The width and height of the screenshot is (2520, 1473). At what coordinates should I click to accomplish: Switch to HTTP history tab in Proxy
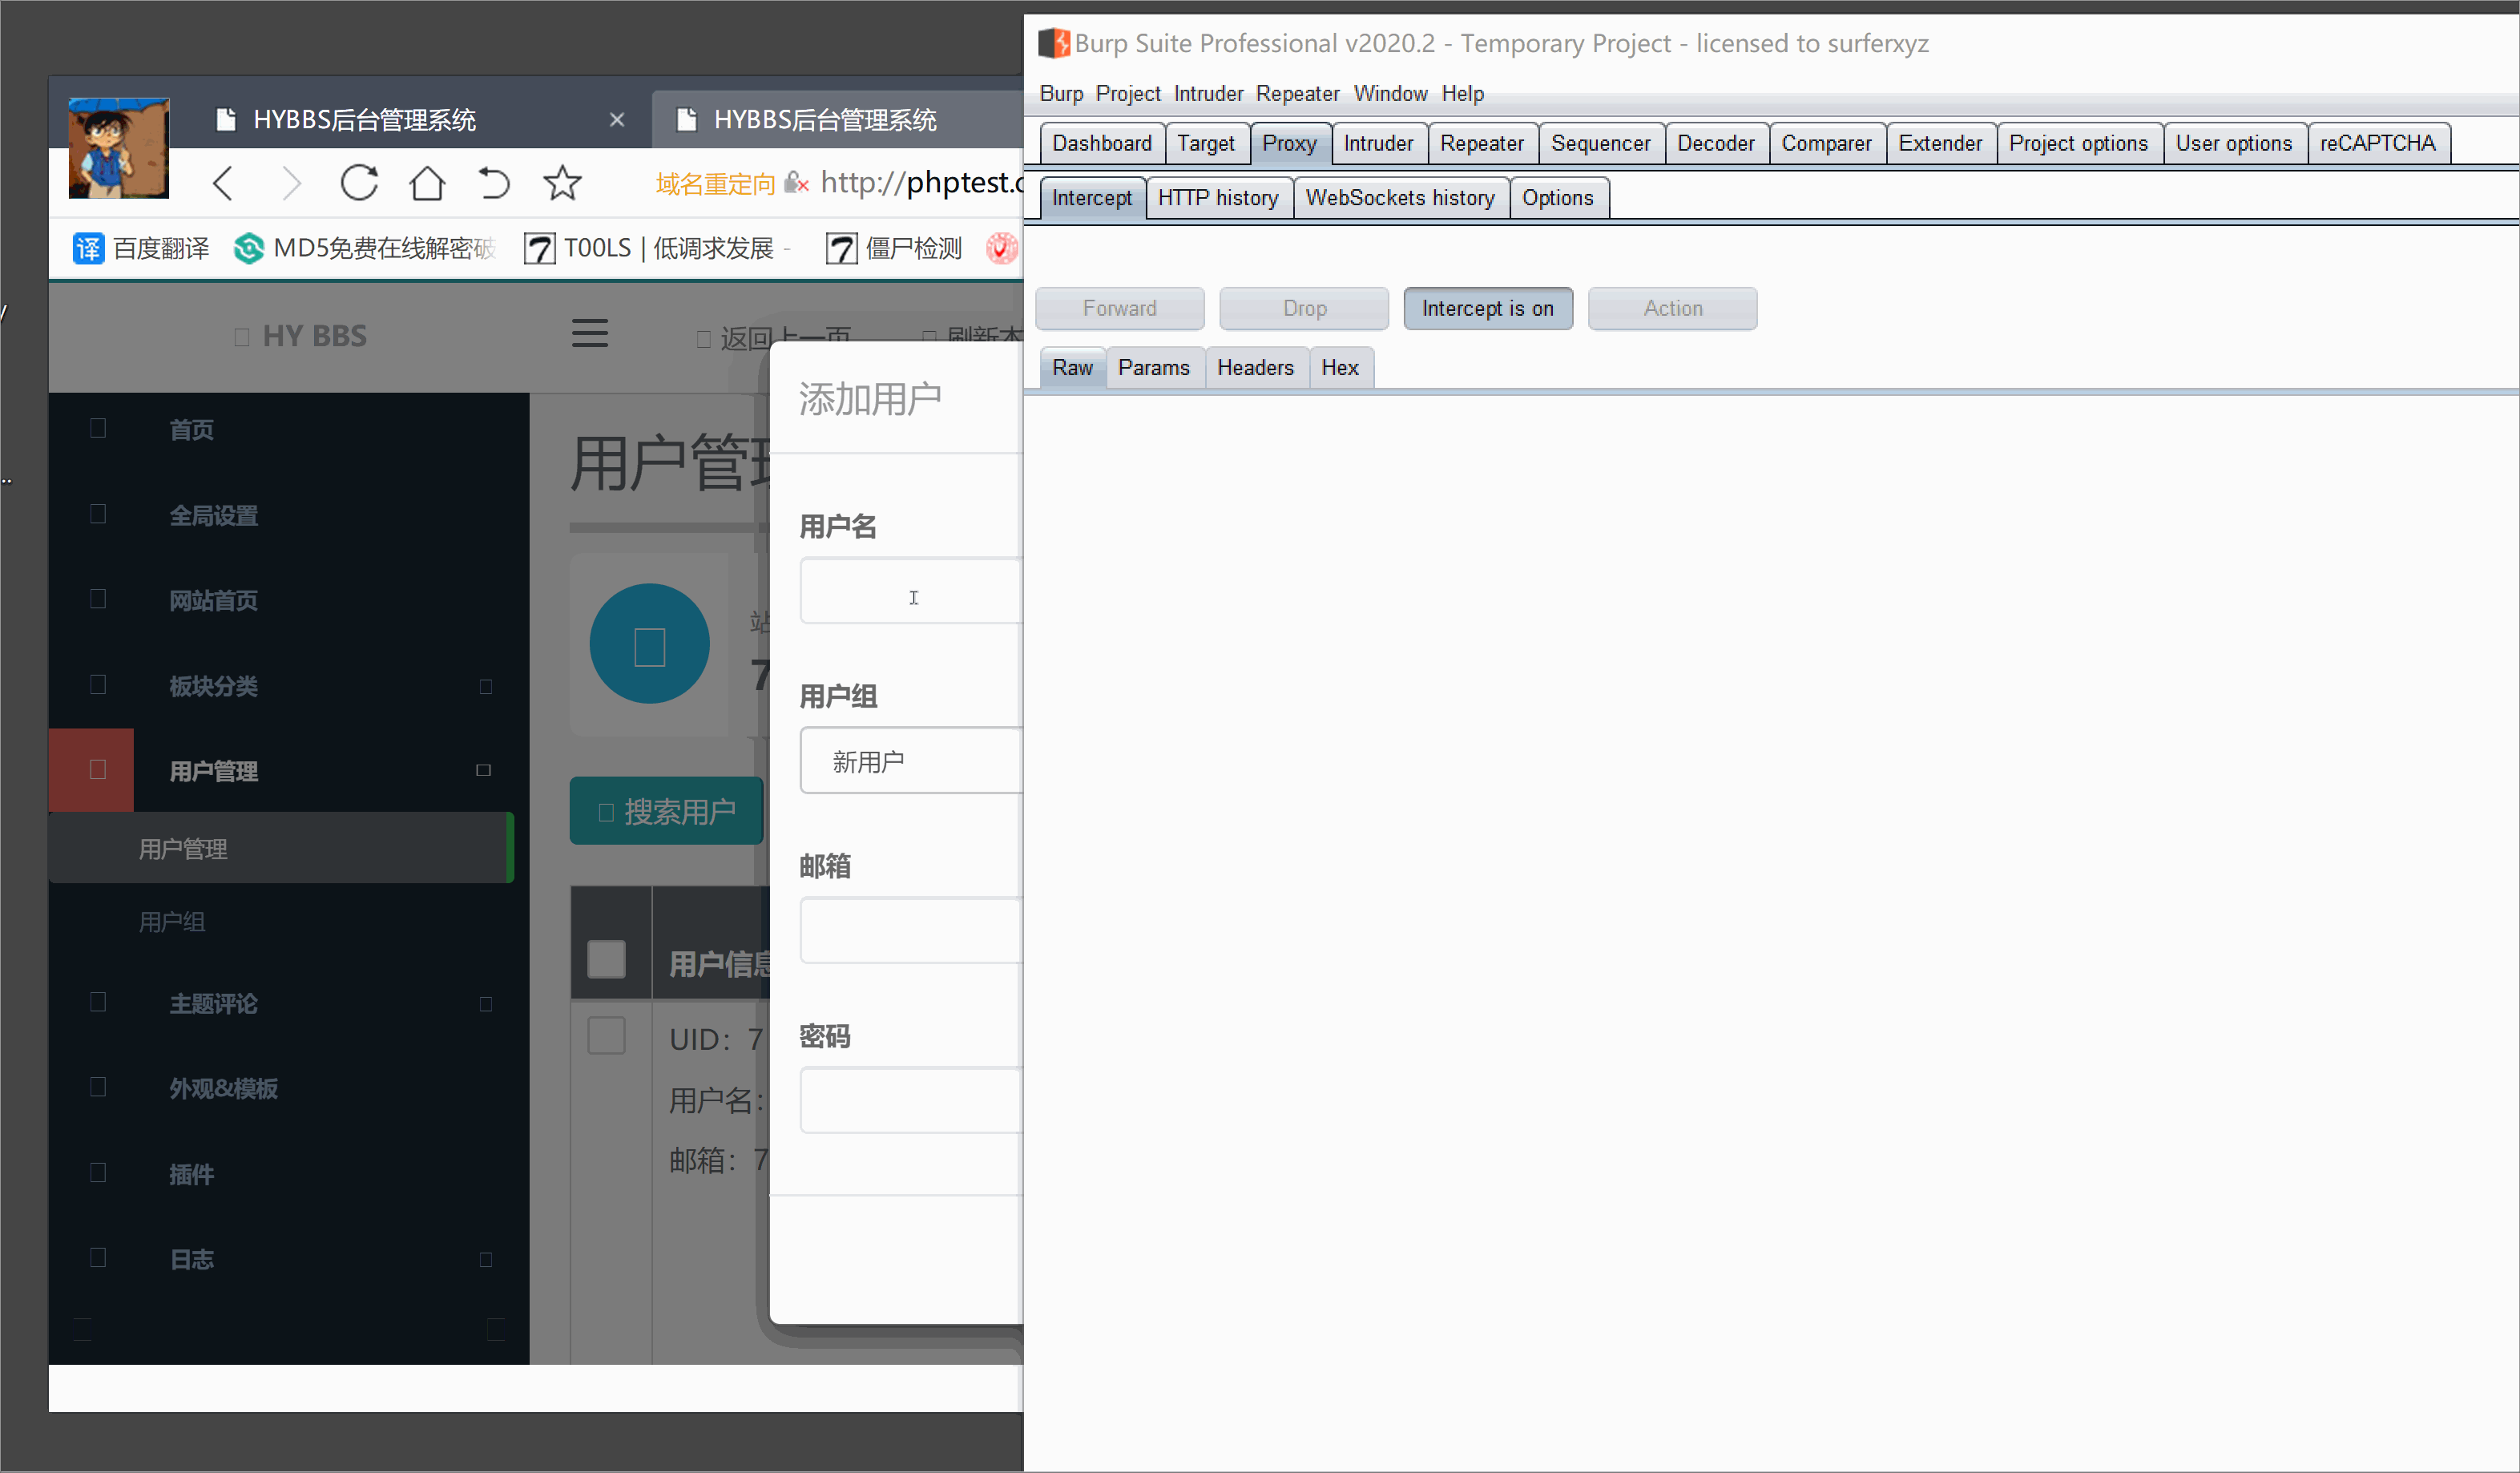(1216, 198)
